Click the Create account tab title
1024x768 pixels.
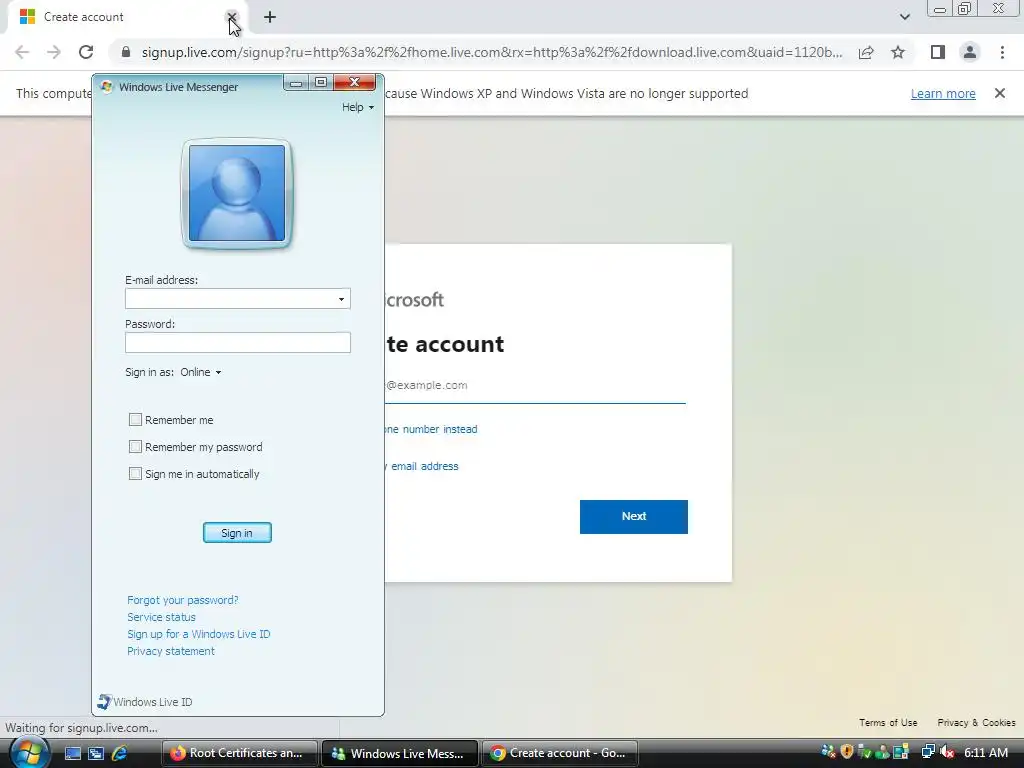pos(84,17)
